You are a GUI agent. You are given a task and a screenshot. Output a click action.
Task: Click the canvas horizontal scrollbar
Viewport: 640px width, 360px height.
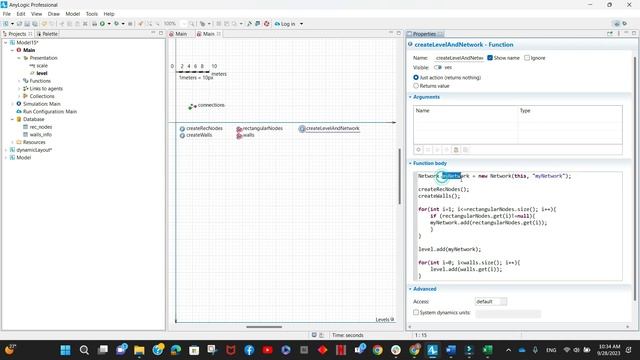(x=264, y=327)
